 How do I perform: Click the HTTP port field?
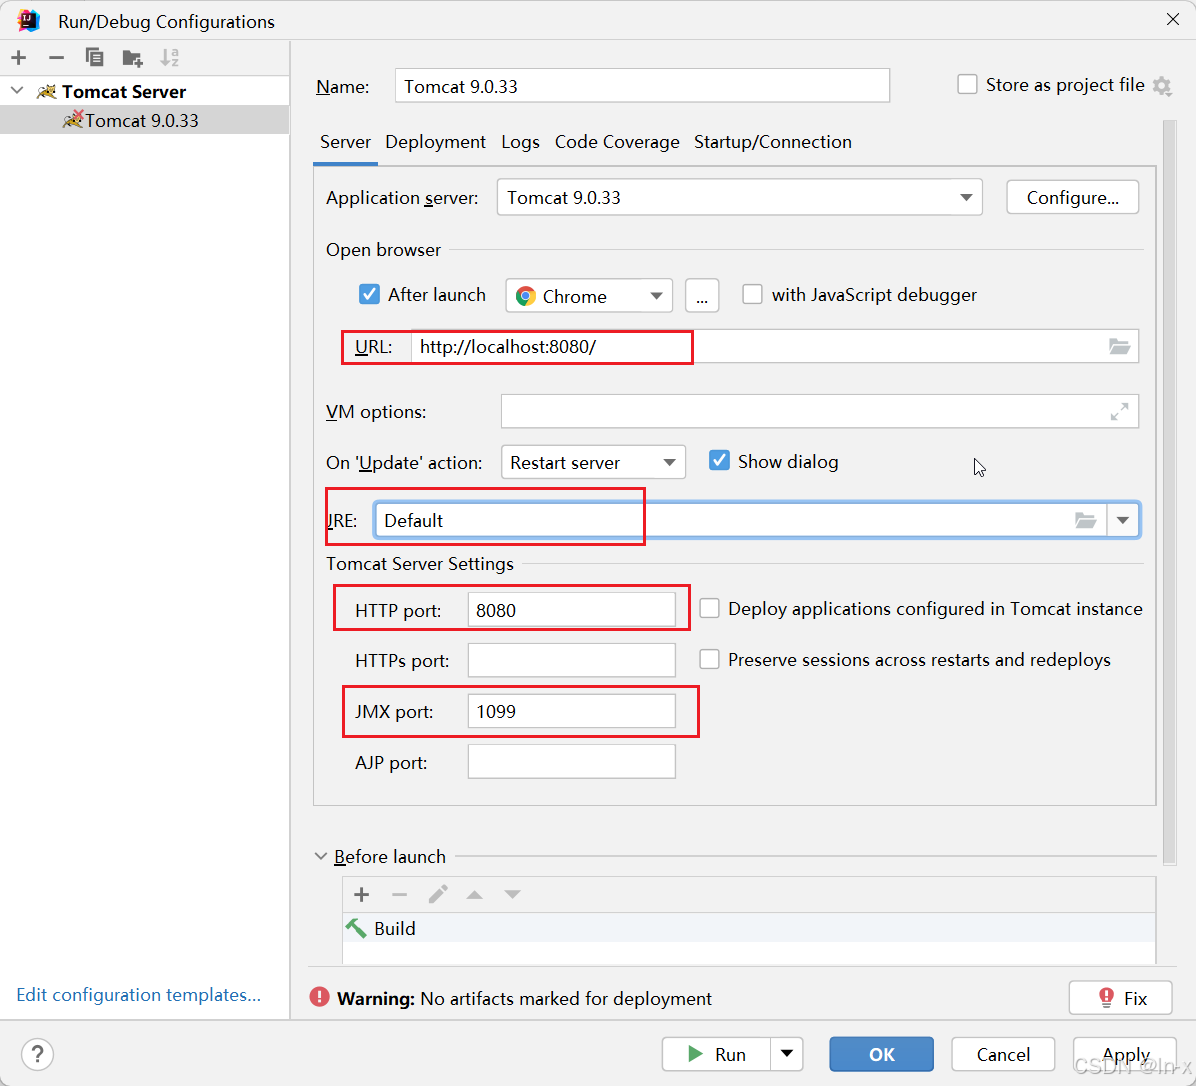click(x=571, y=610)
